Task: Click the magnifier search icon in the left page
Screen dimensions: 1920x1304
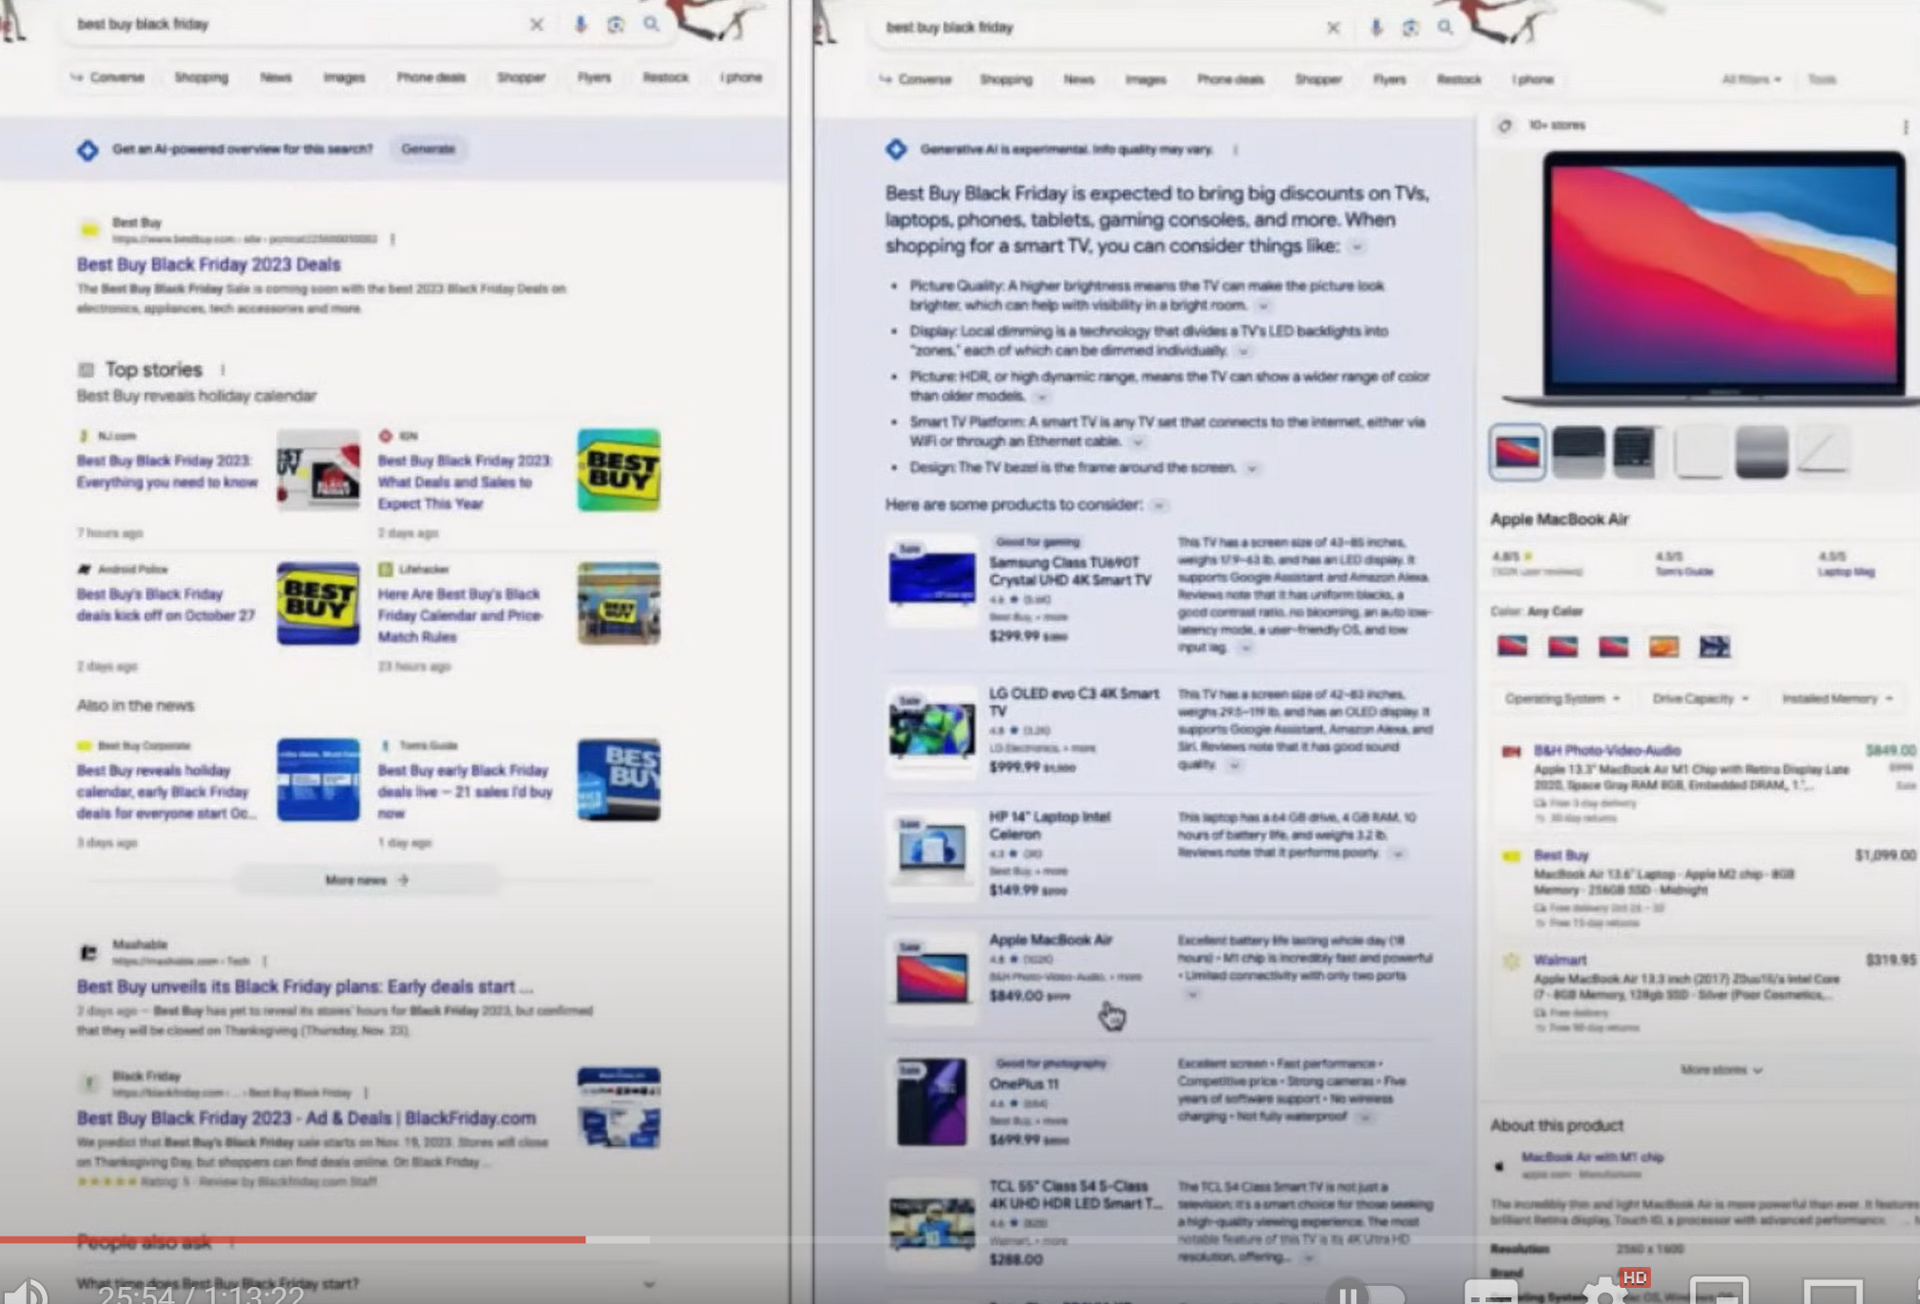Action: point(651,24)
